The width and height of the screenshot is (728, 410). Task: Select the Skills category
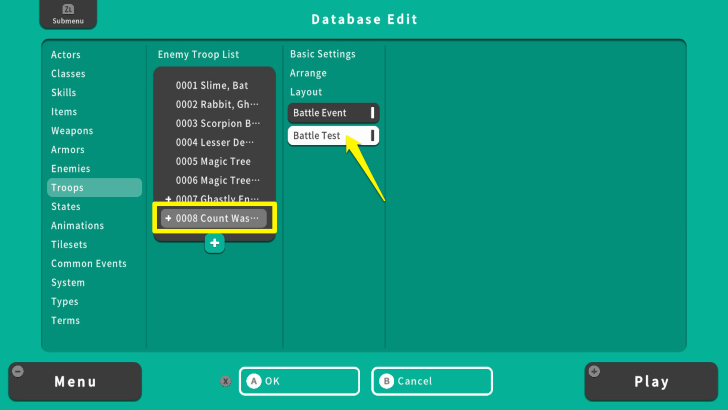tap(64, 93)
